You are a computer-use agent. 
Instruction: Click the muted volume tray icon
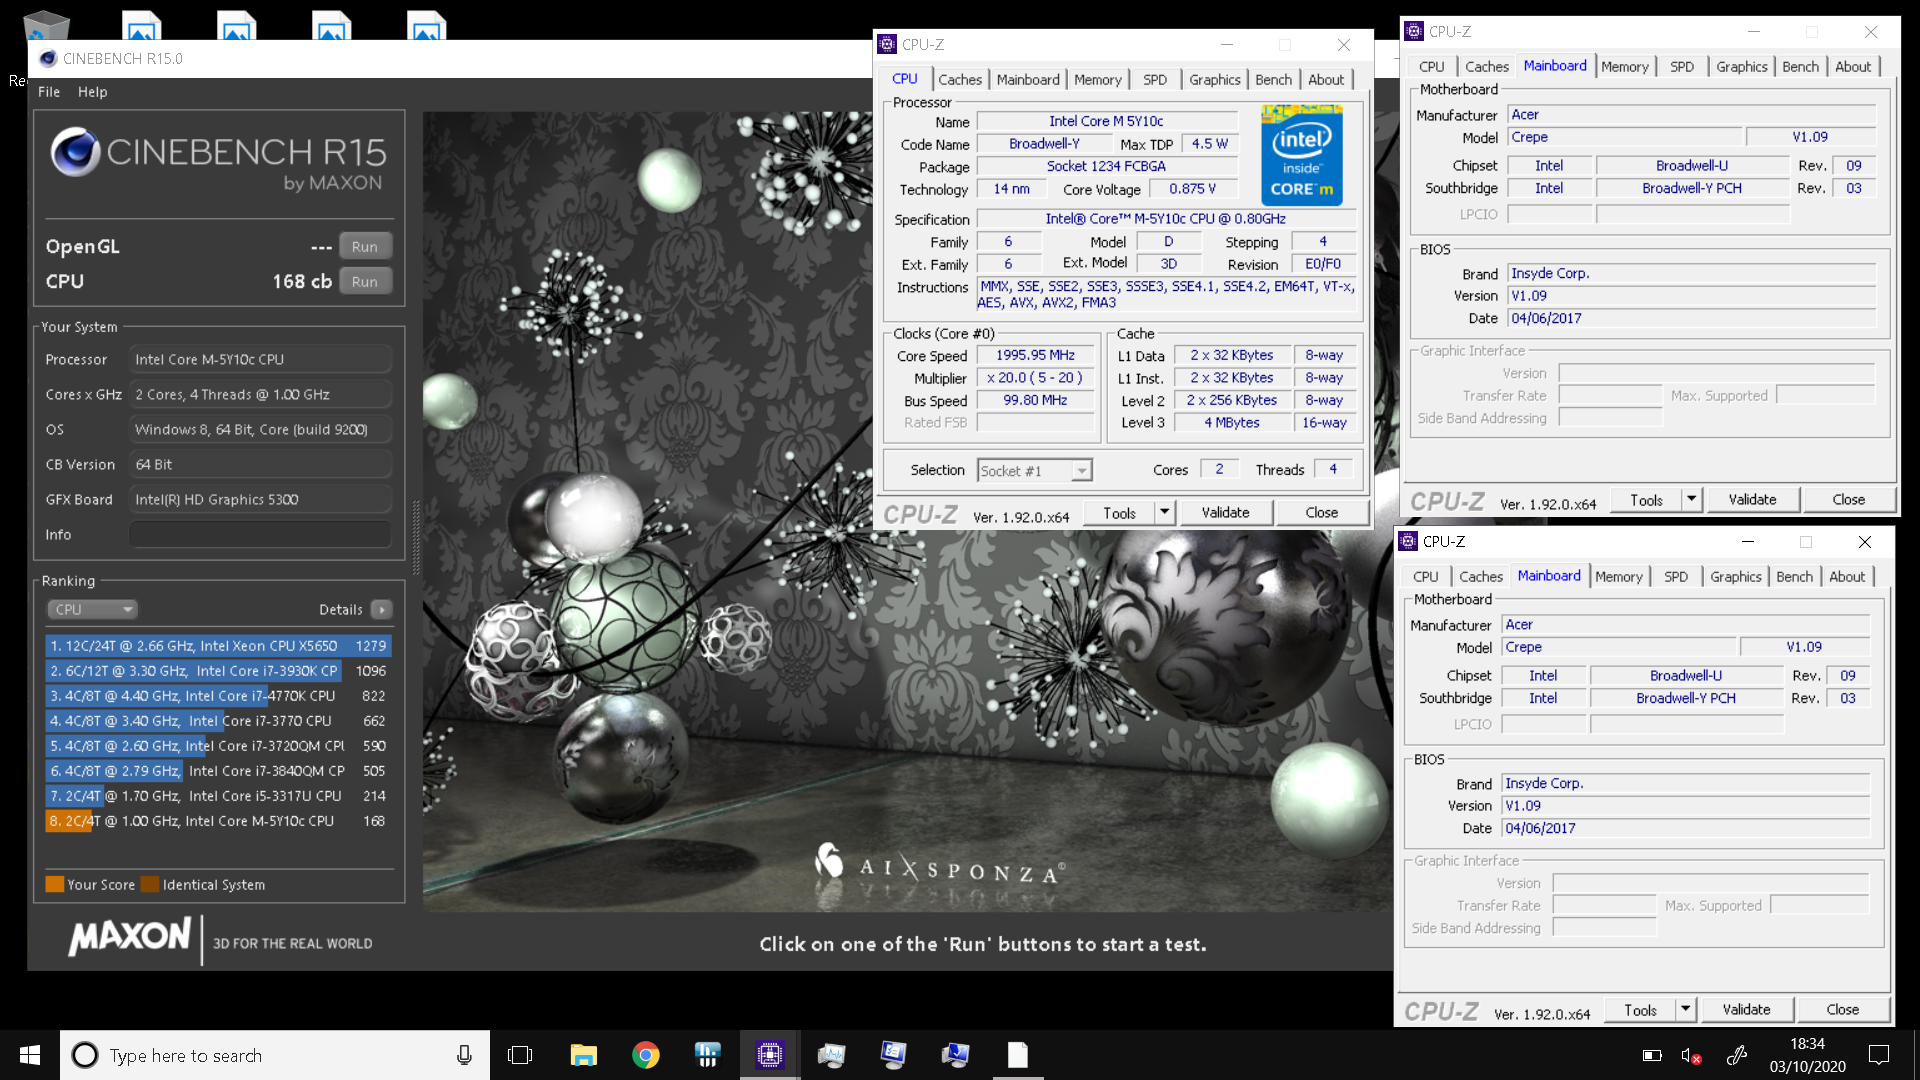point(1691,1055)
